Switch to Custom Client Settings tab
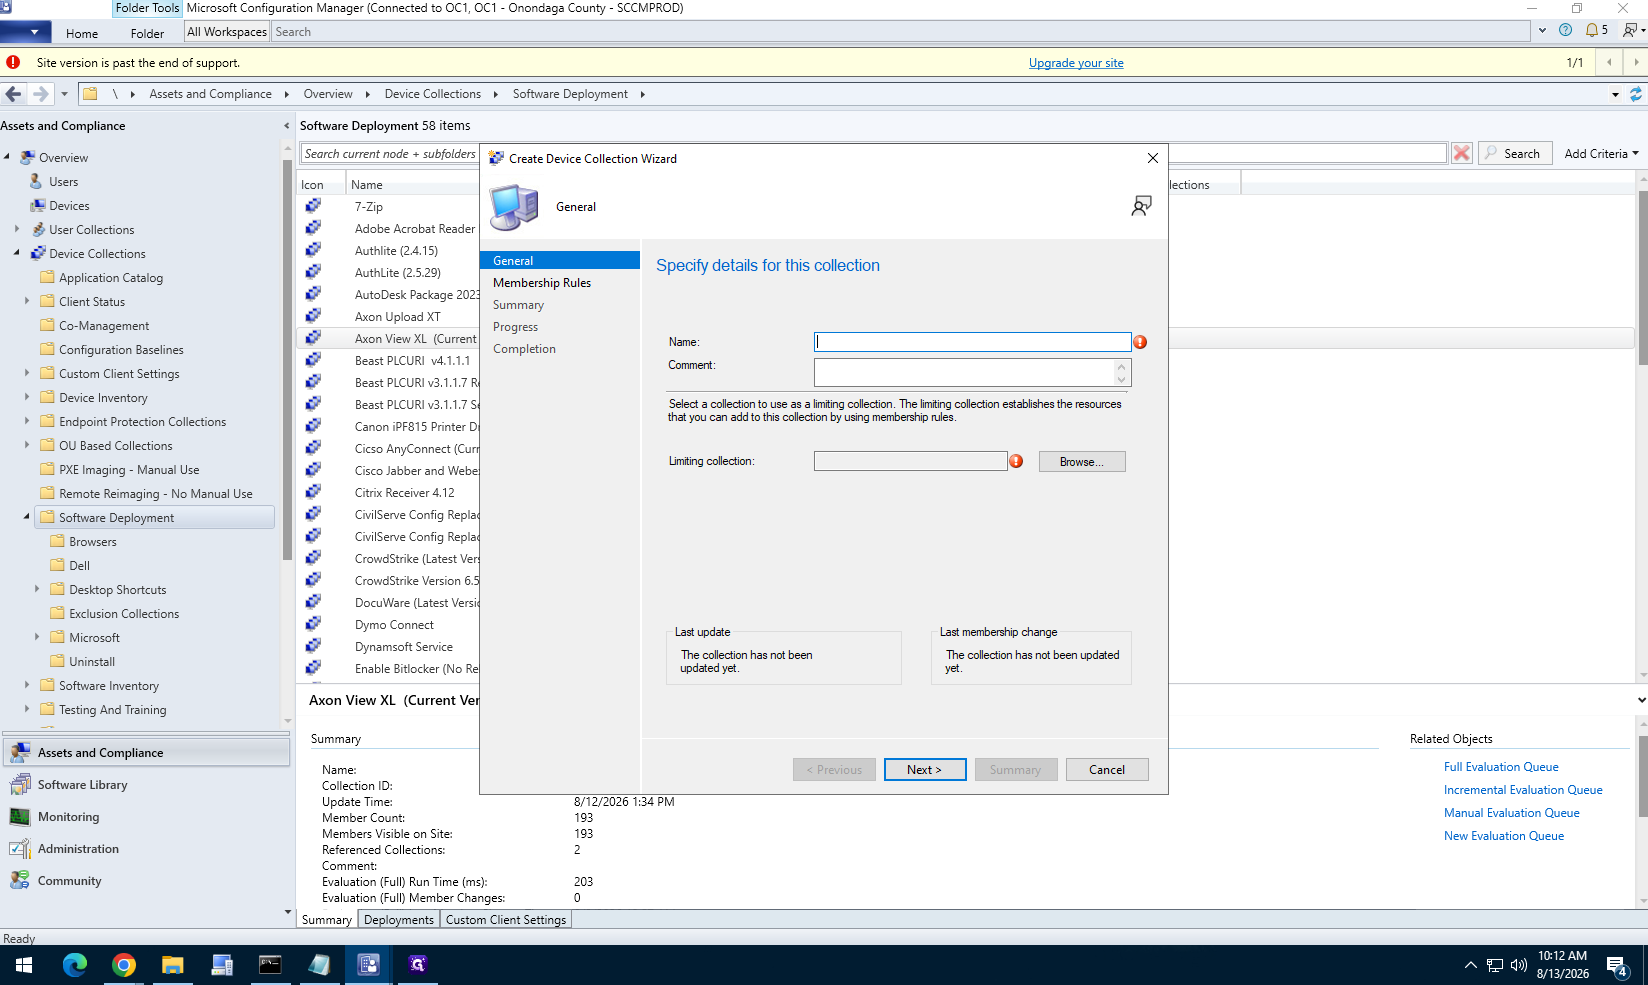 click(x=506, y=919)
